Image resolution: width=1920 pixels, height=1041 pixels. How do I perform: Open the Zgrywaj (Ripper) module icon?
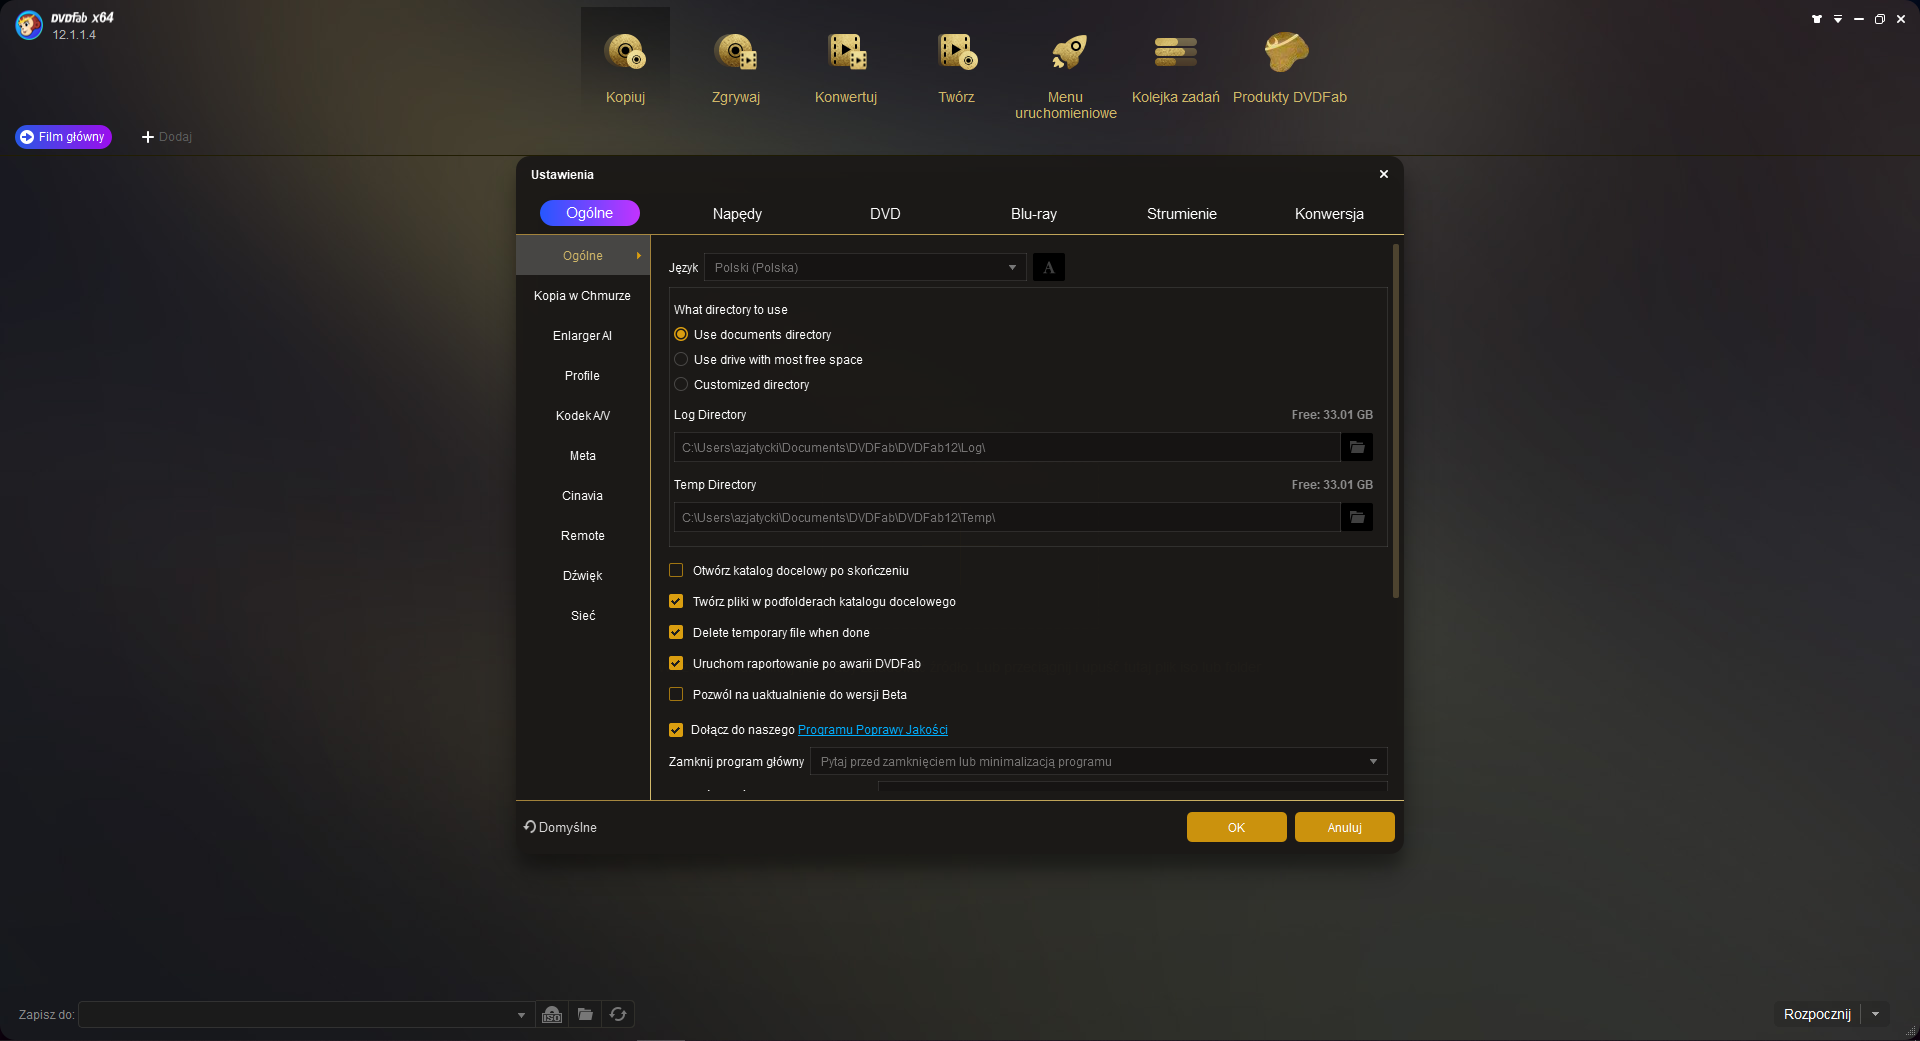point(736,52)
